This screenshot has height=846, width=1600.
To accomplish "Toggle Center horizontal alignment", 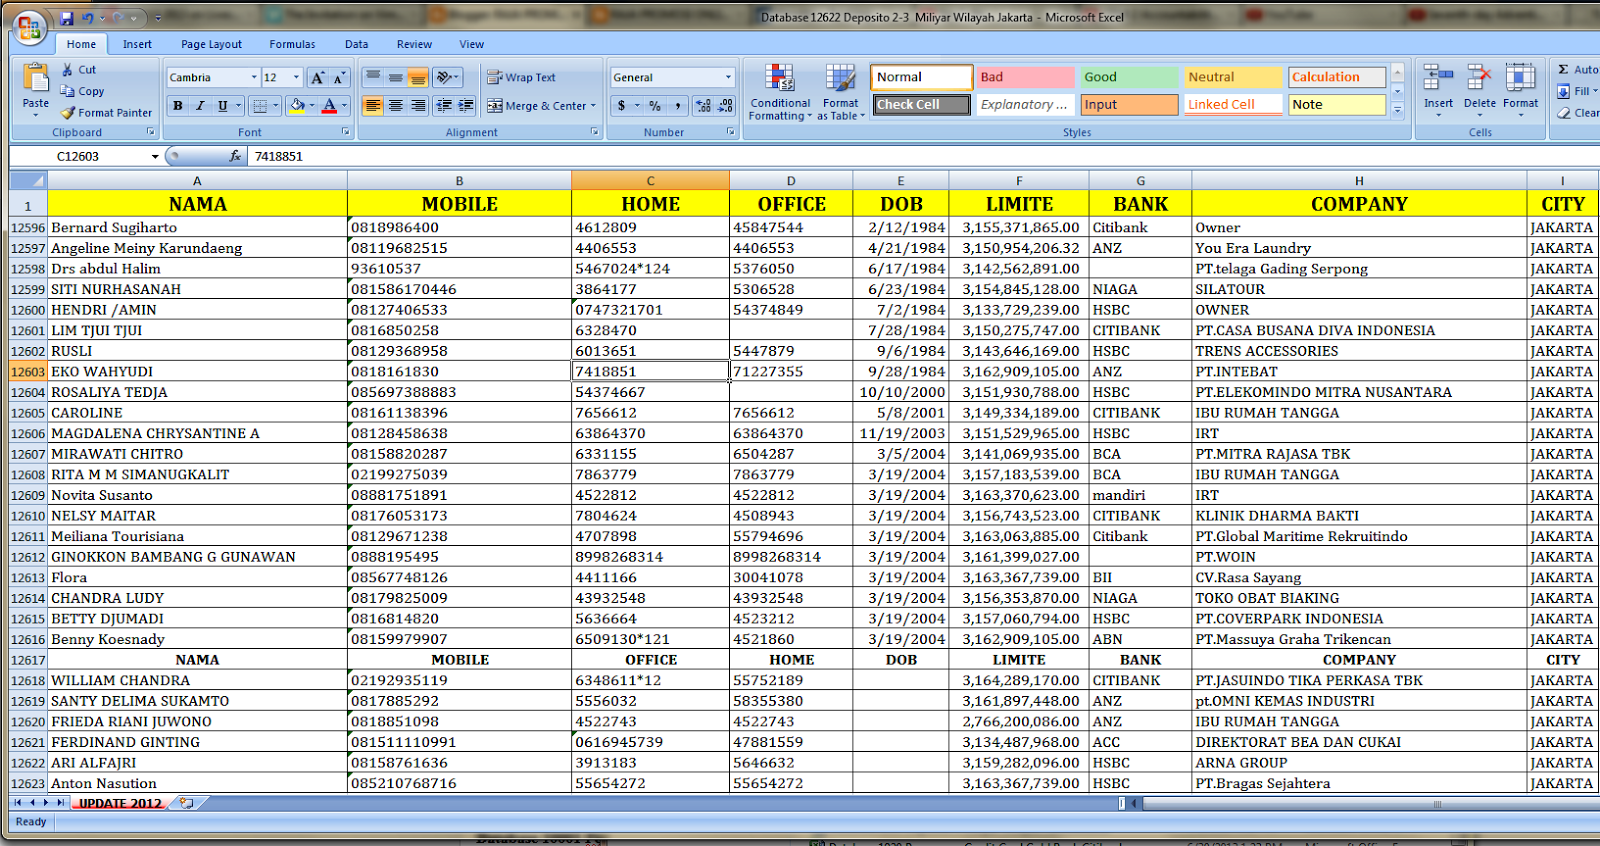I will click(x=396, y=106).
